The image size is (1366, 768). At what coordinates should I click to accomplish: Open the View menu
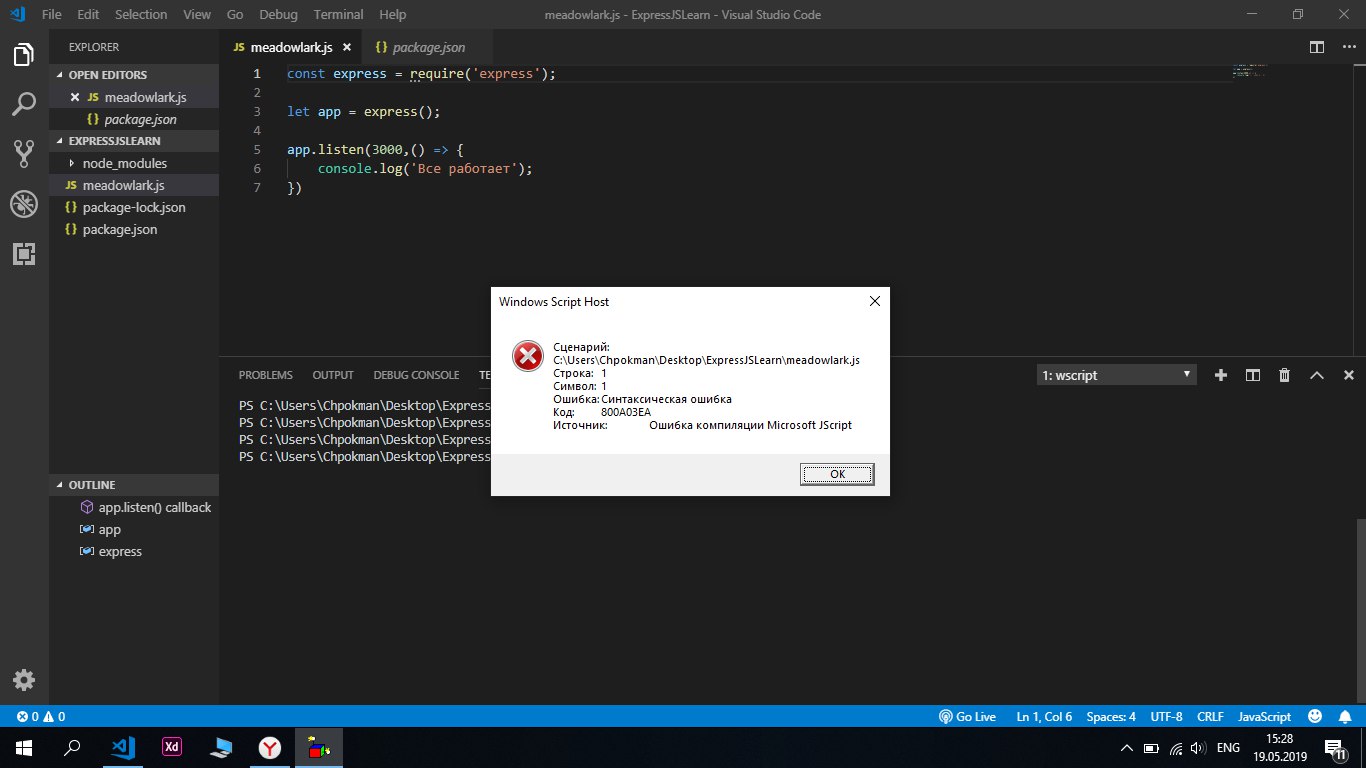[x=197, y=14]
